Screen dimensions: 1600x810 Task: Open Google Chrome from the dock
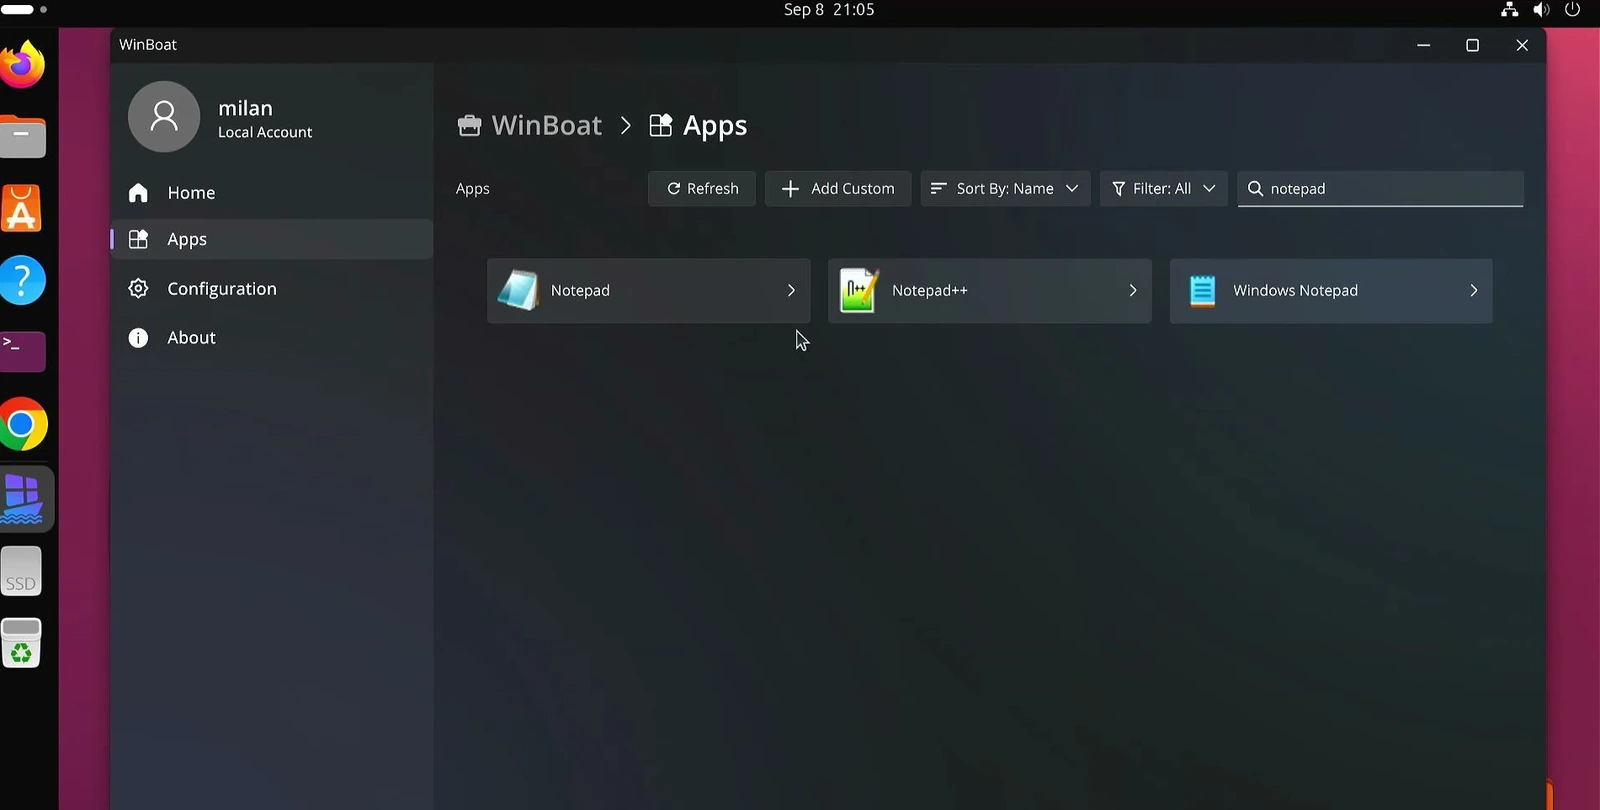22,425
